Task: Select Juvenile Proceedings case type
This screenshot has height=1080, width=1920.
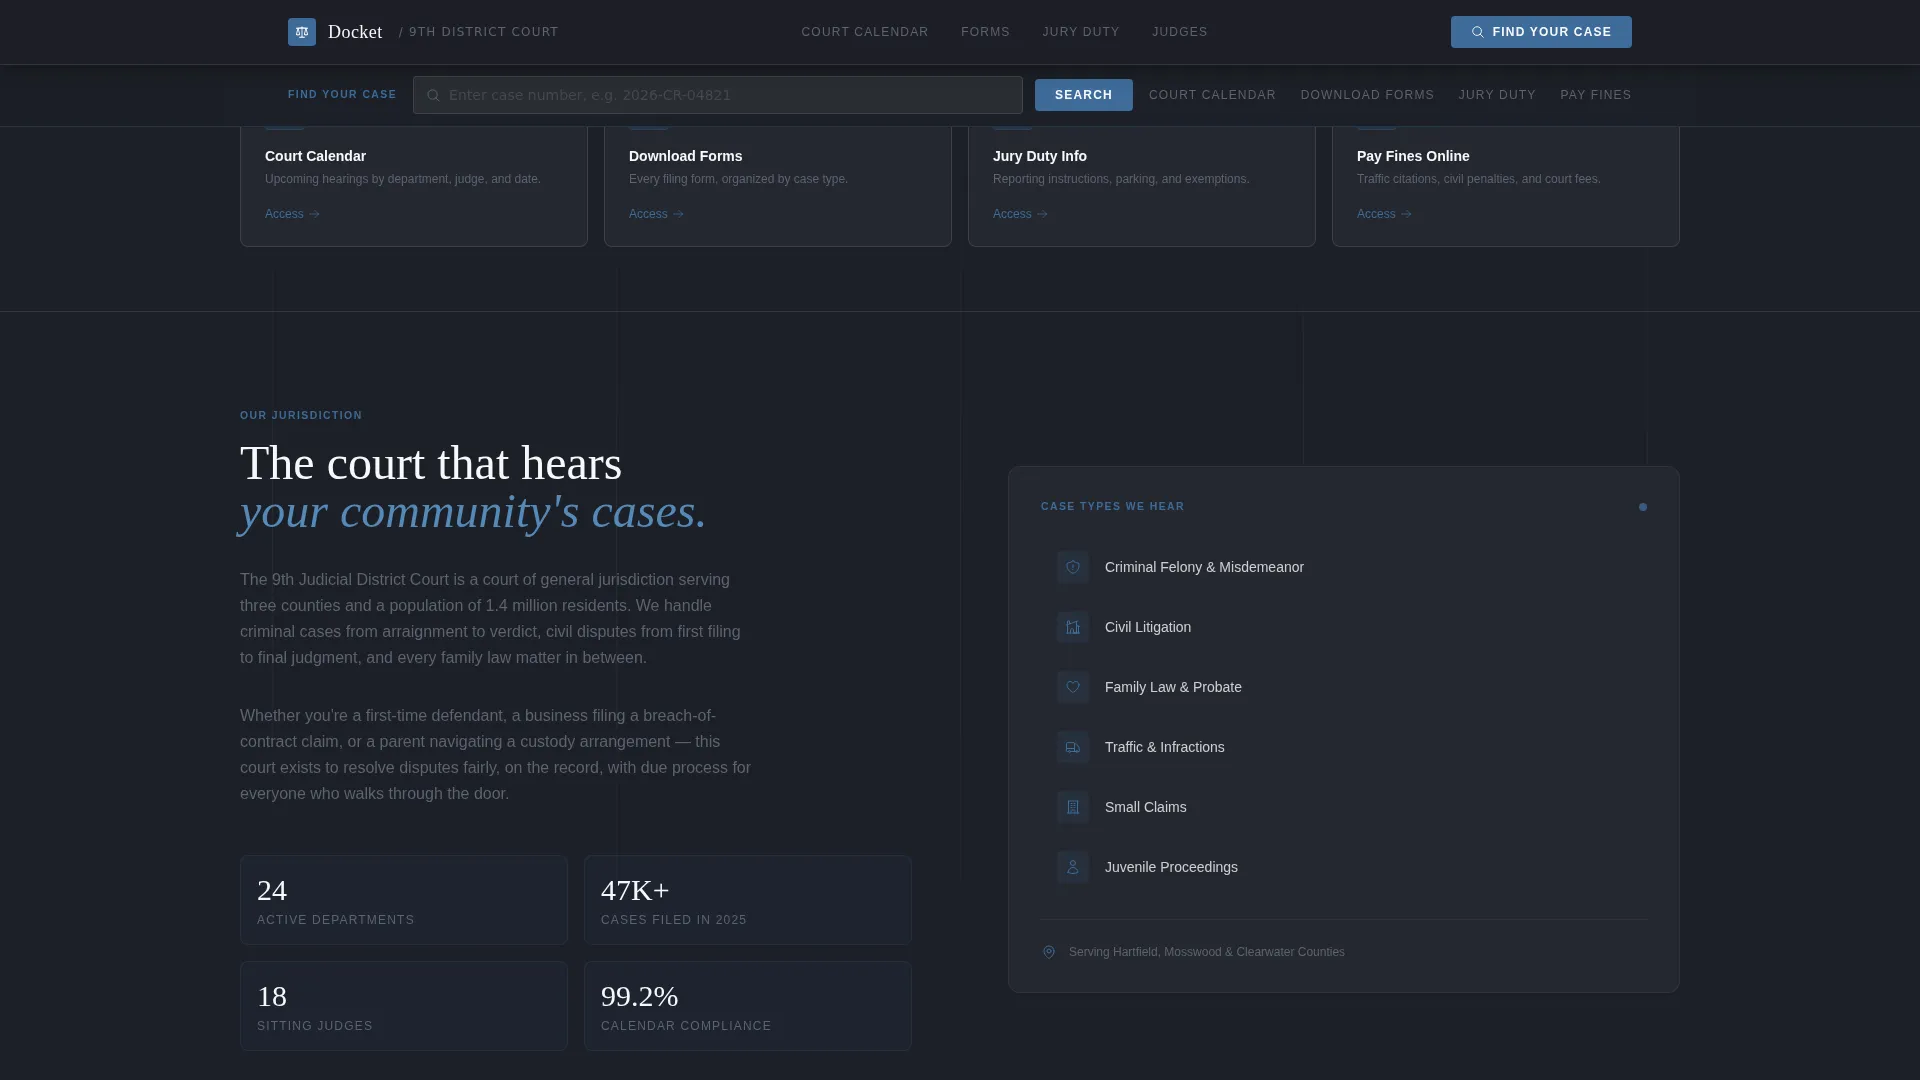Action: click(1344, 867)
